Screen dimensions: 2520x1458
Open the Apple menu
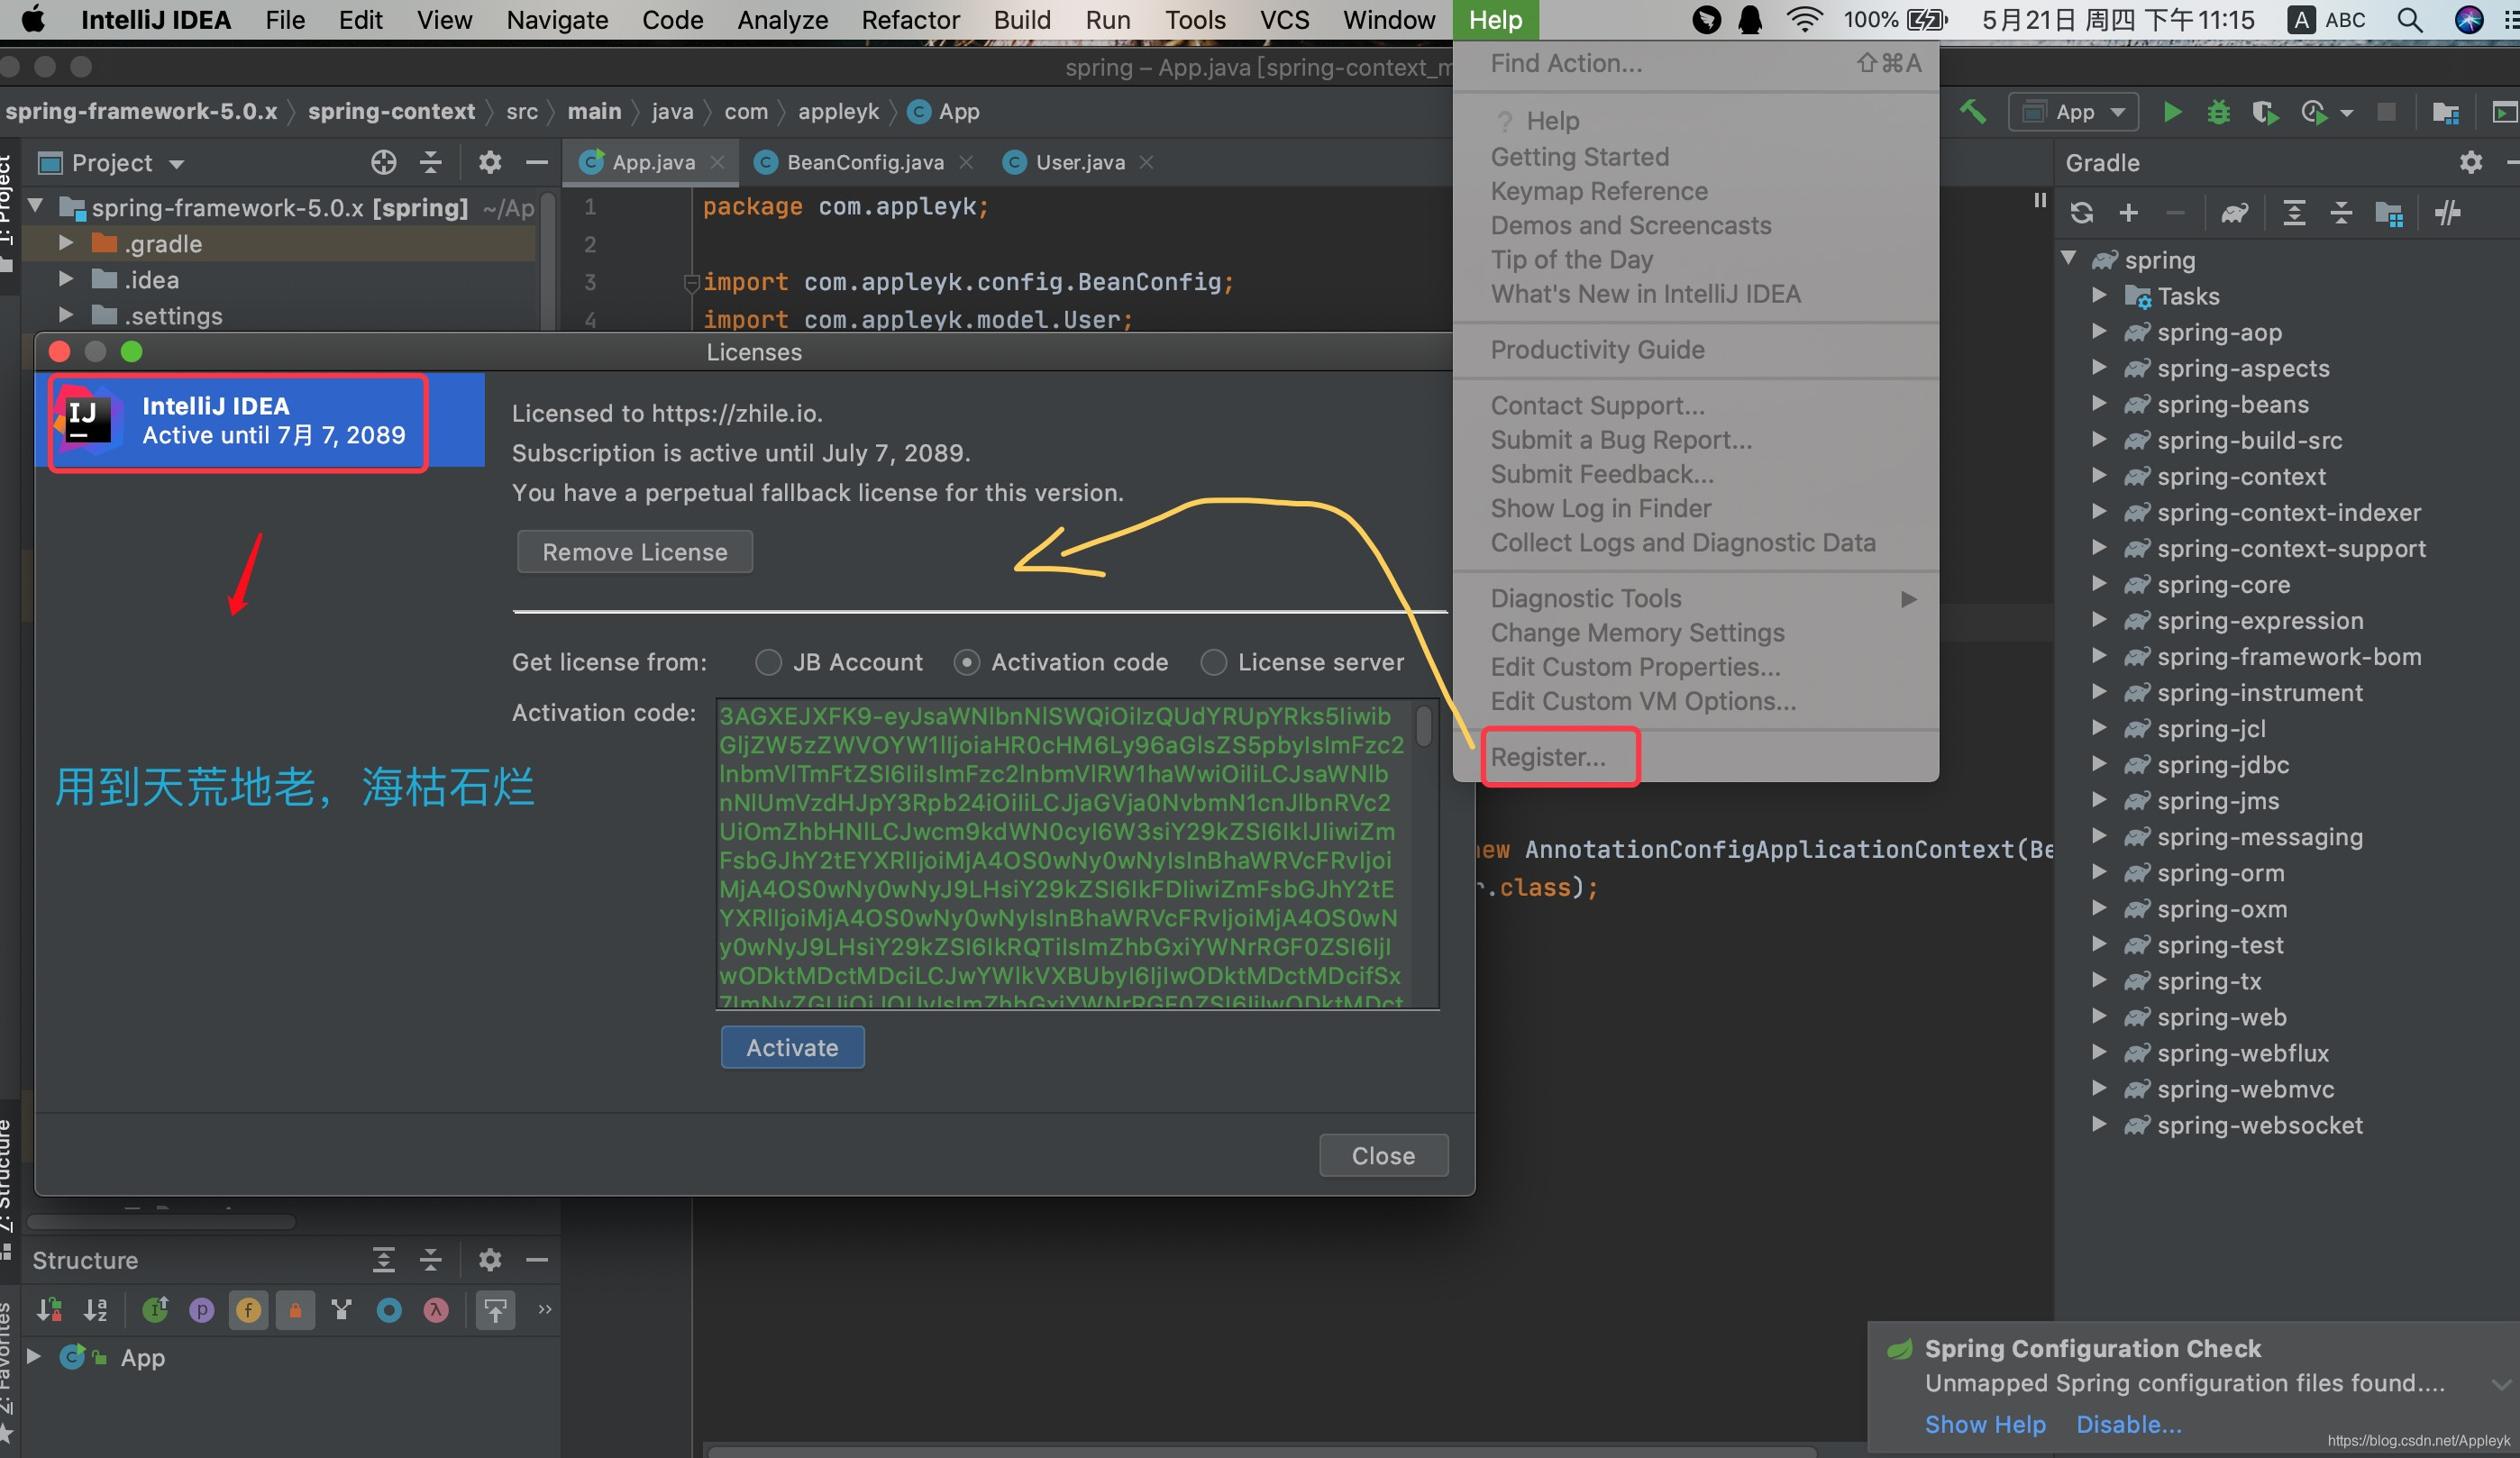point(33,20)
